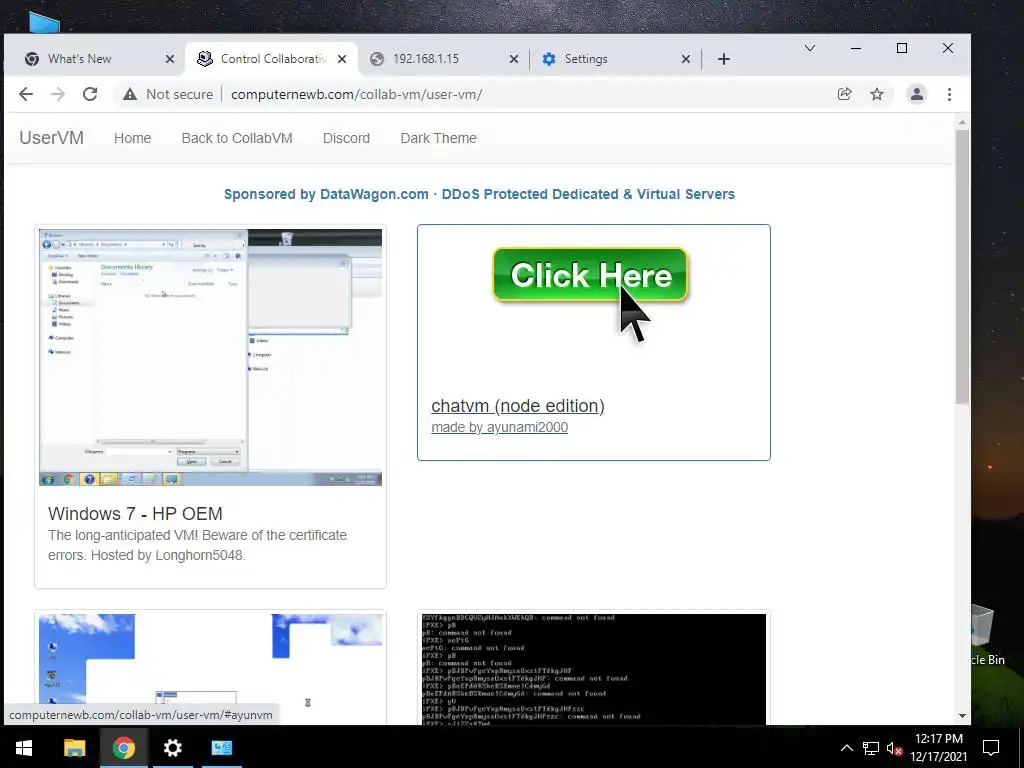1024x768 pixels.
Task: Open the Chrome three-dot menu
Action: [x=949, y=94]
